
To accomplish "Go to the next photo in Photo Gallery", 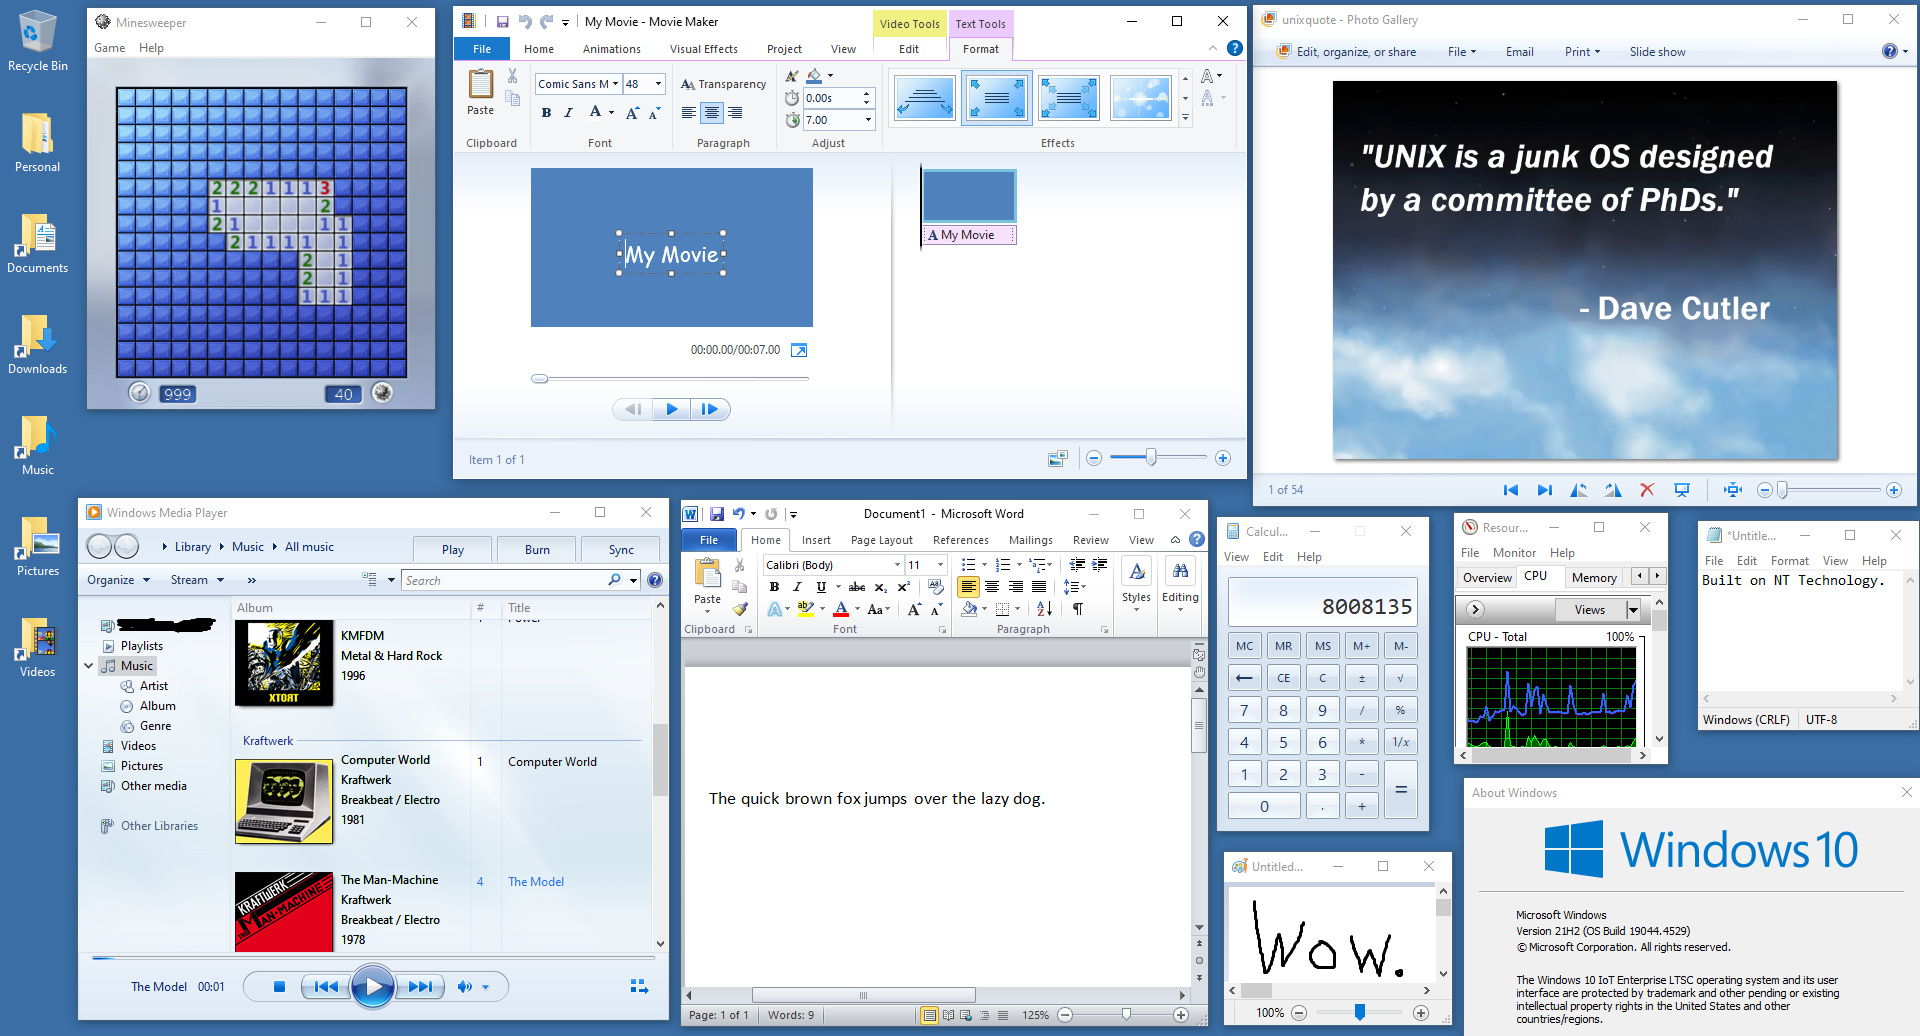I will [1545, 490].
